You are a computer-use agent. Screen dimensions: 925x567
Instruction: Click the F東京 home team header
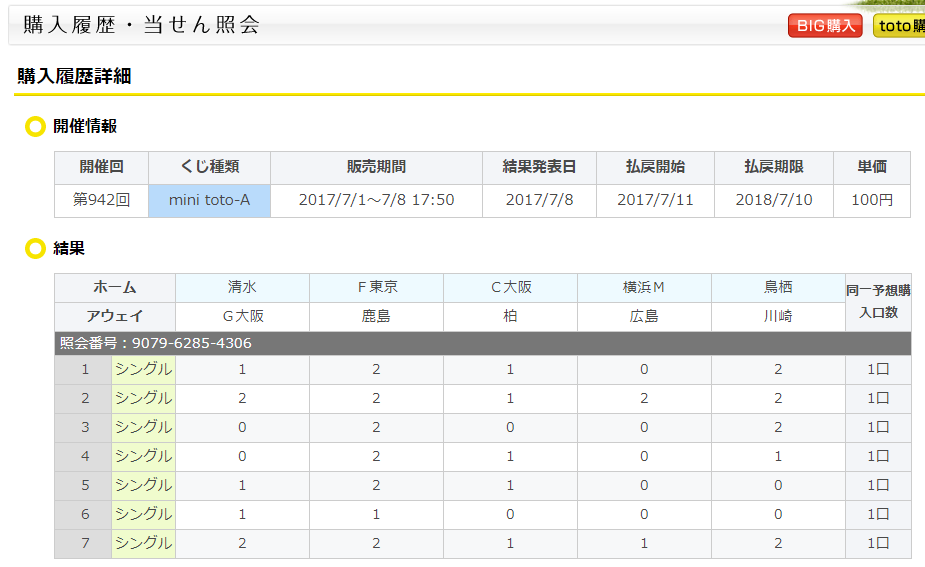tap(376, 288)
